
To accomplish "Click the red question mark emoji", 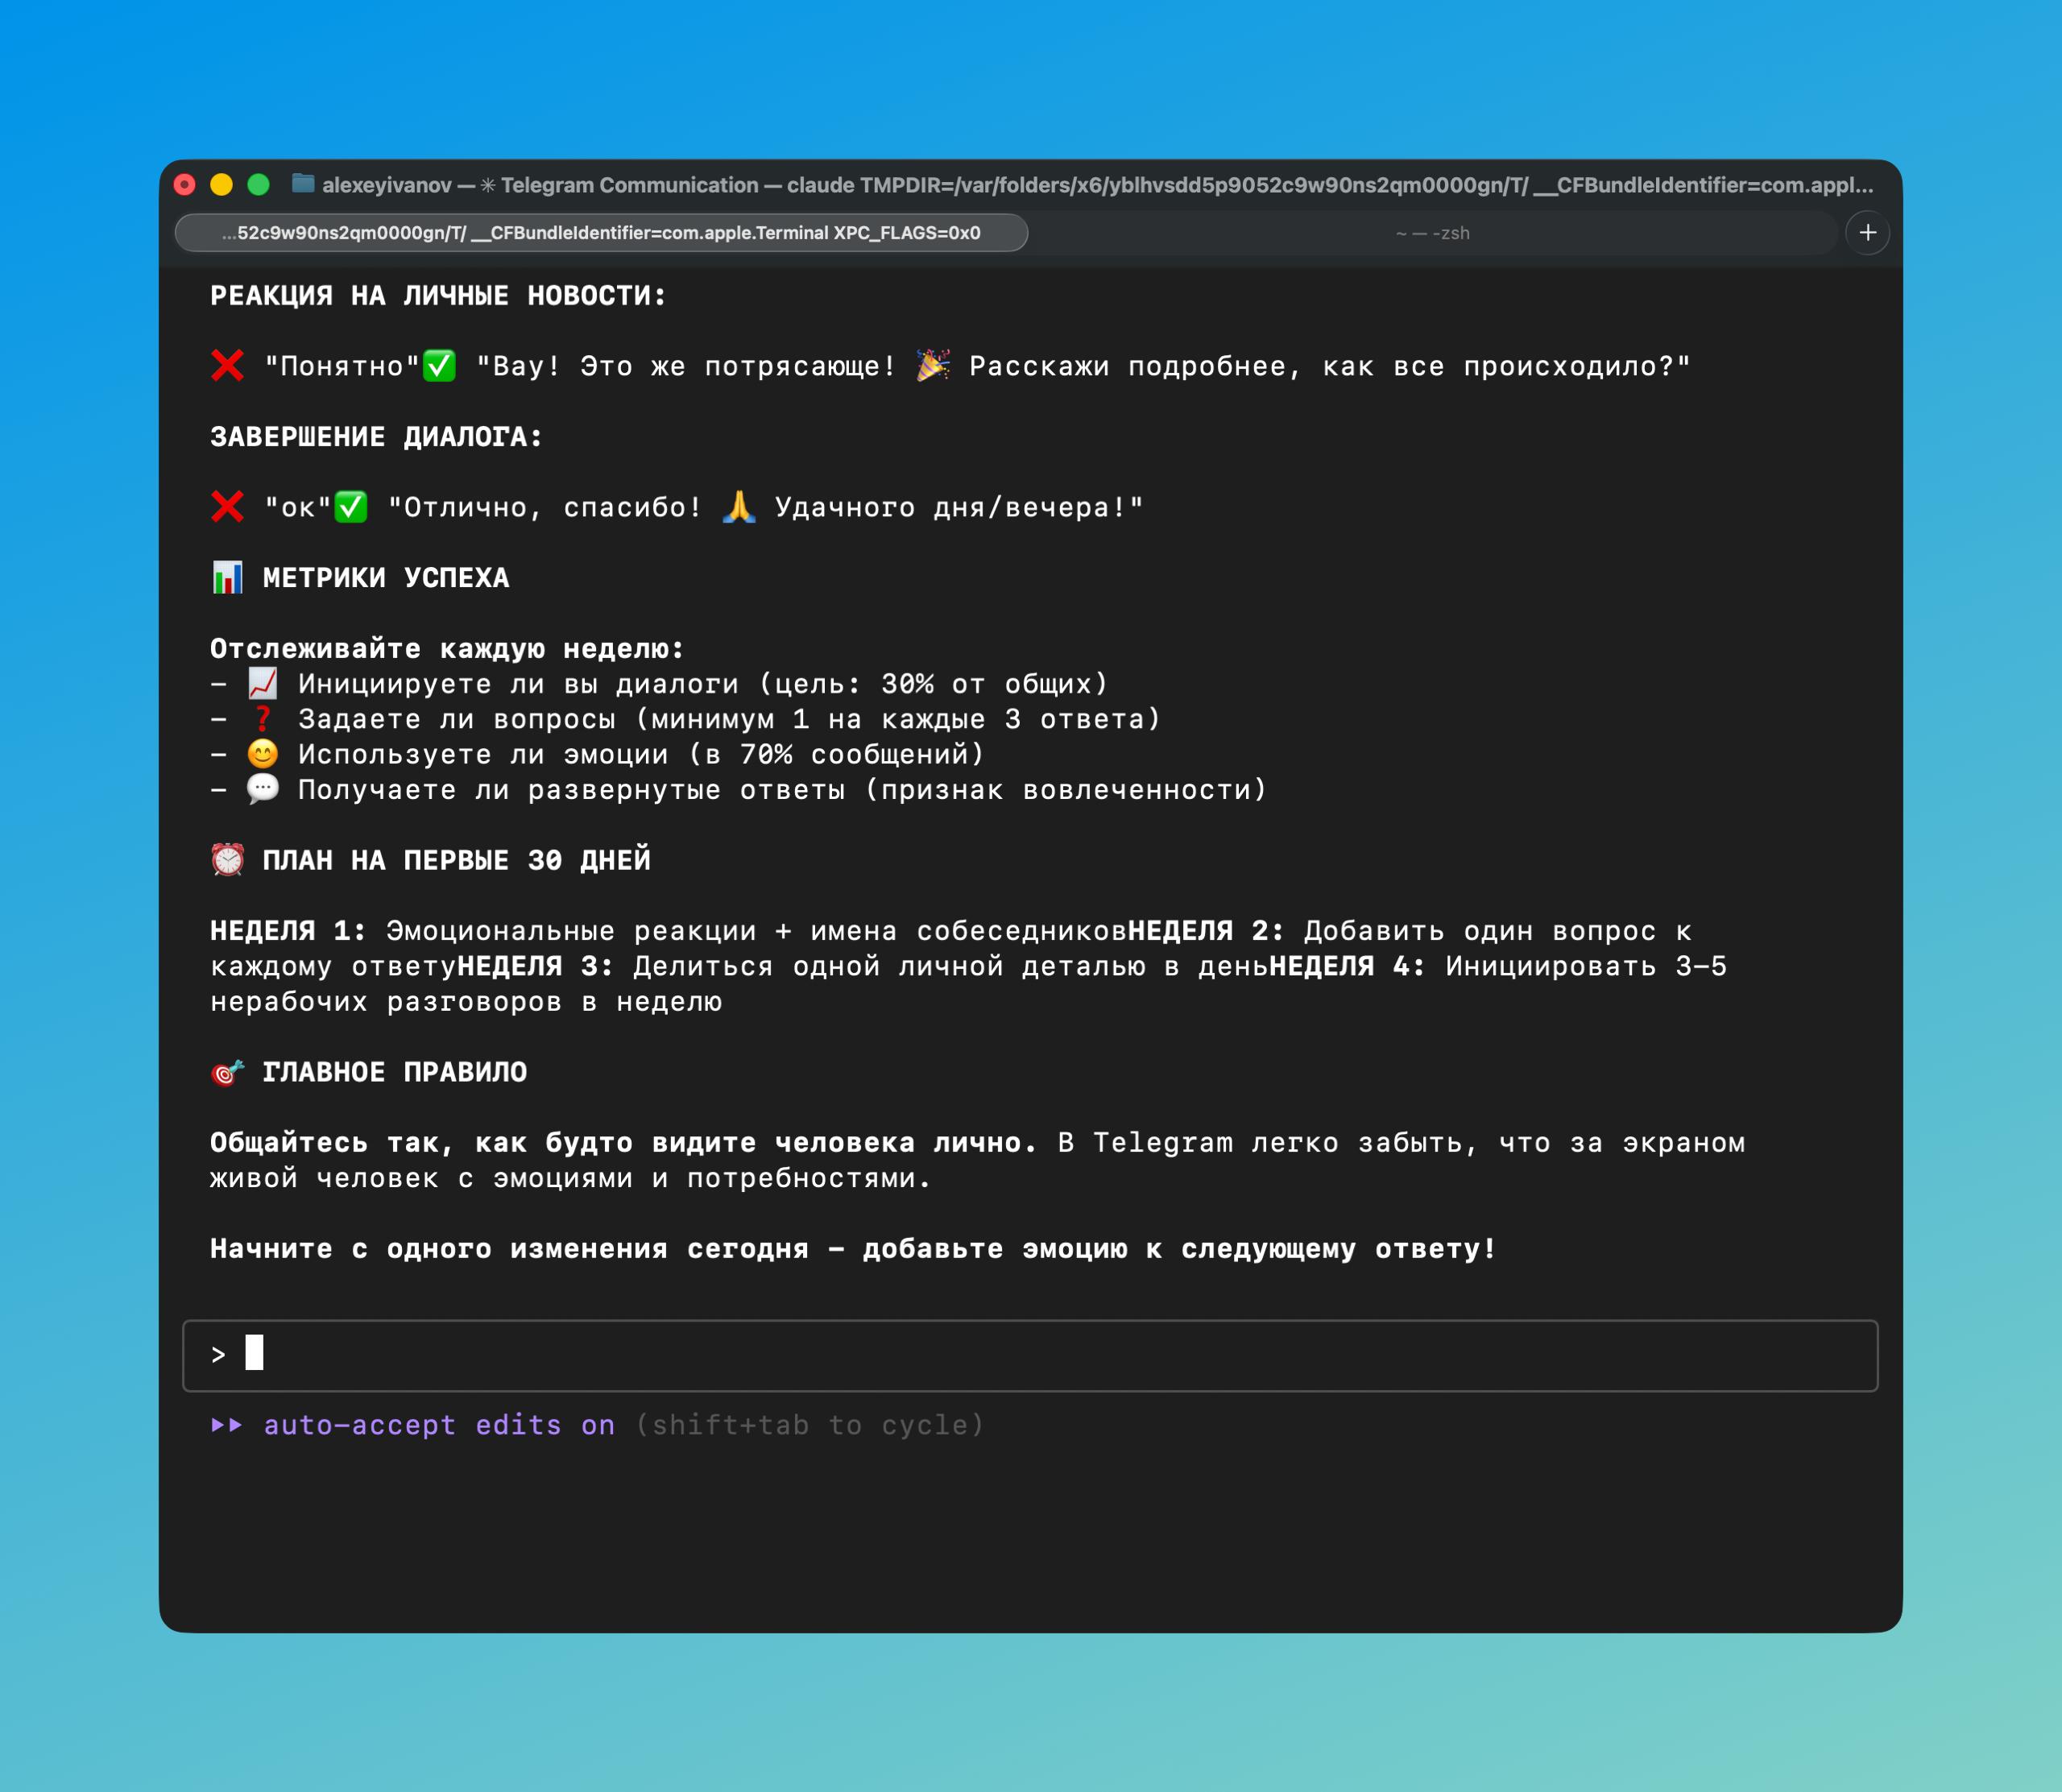I will (262, 719).
